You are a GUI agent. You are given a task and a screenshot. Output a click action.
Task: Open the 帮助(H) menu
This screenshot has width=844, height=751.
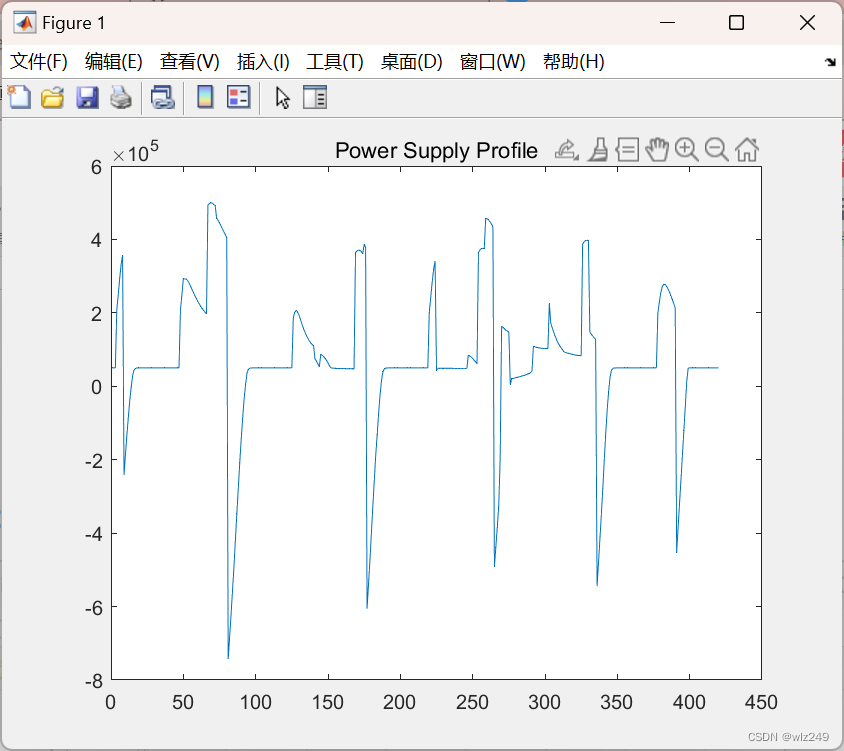click(574, 62)
